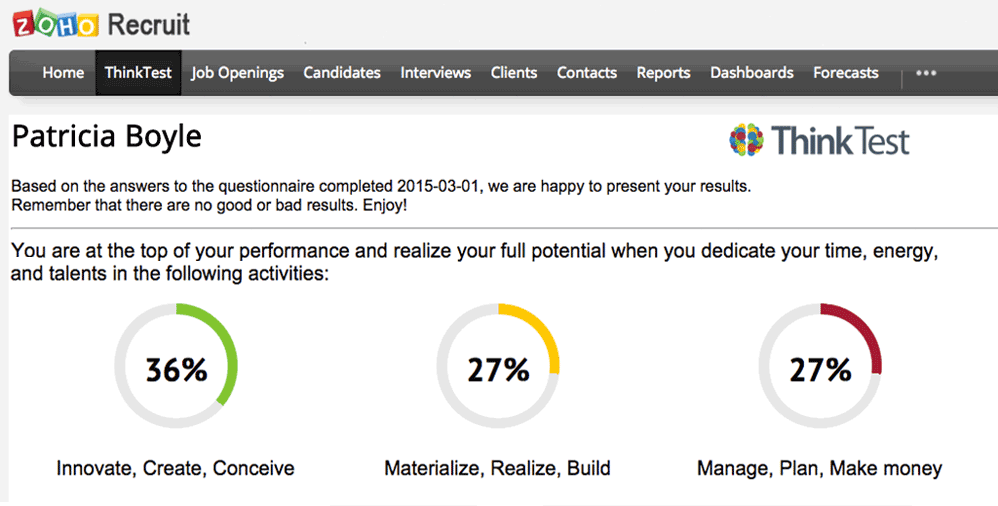Click the Manage, Plan, Make money label
998x506 pixels.
820,468
